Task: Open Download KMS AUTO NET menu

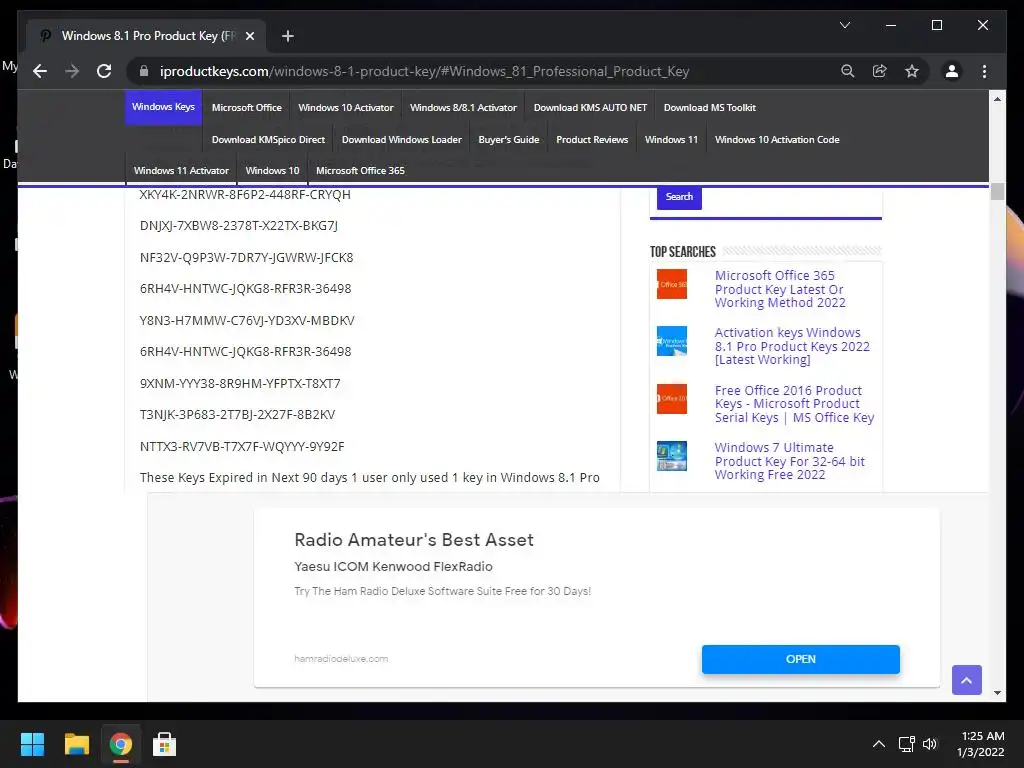Action: pos(590,108)
